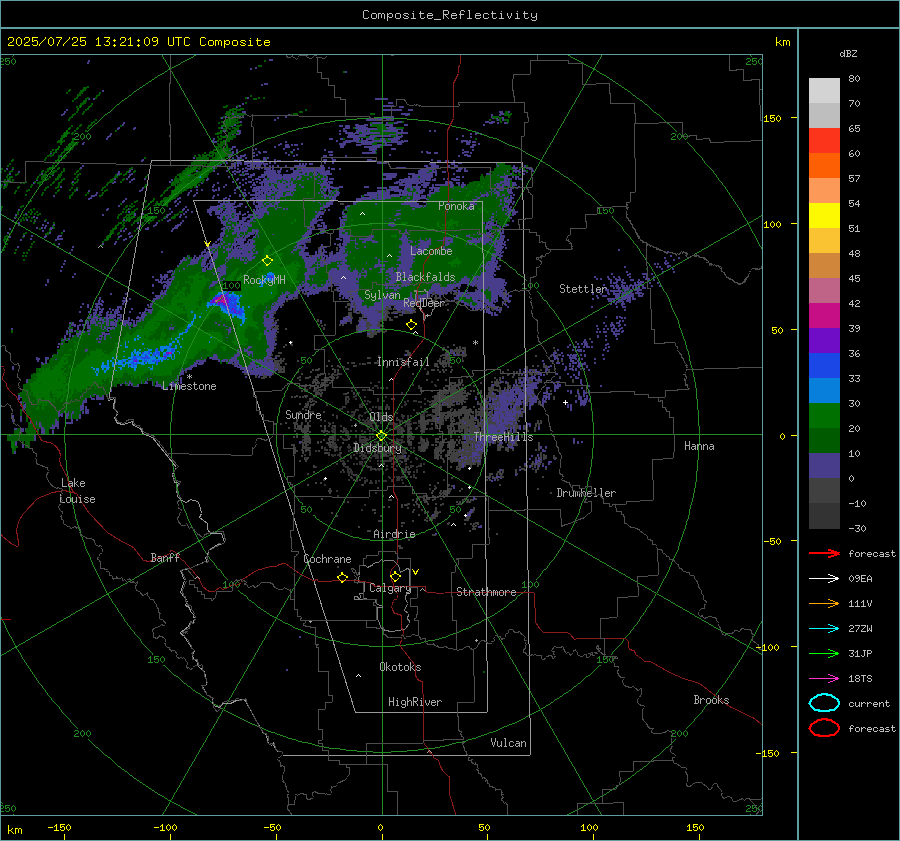Image resolution: width=900 pixels, height=841 pixels.
Task: Click the 'current' legend text
Action: (869, 703)
